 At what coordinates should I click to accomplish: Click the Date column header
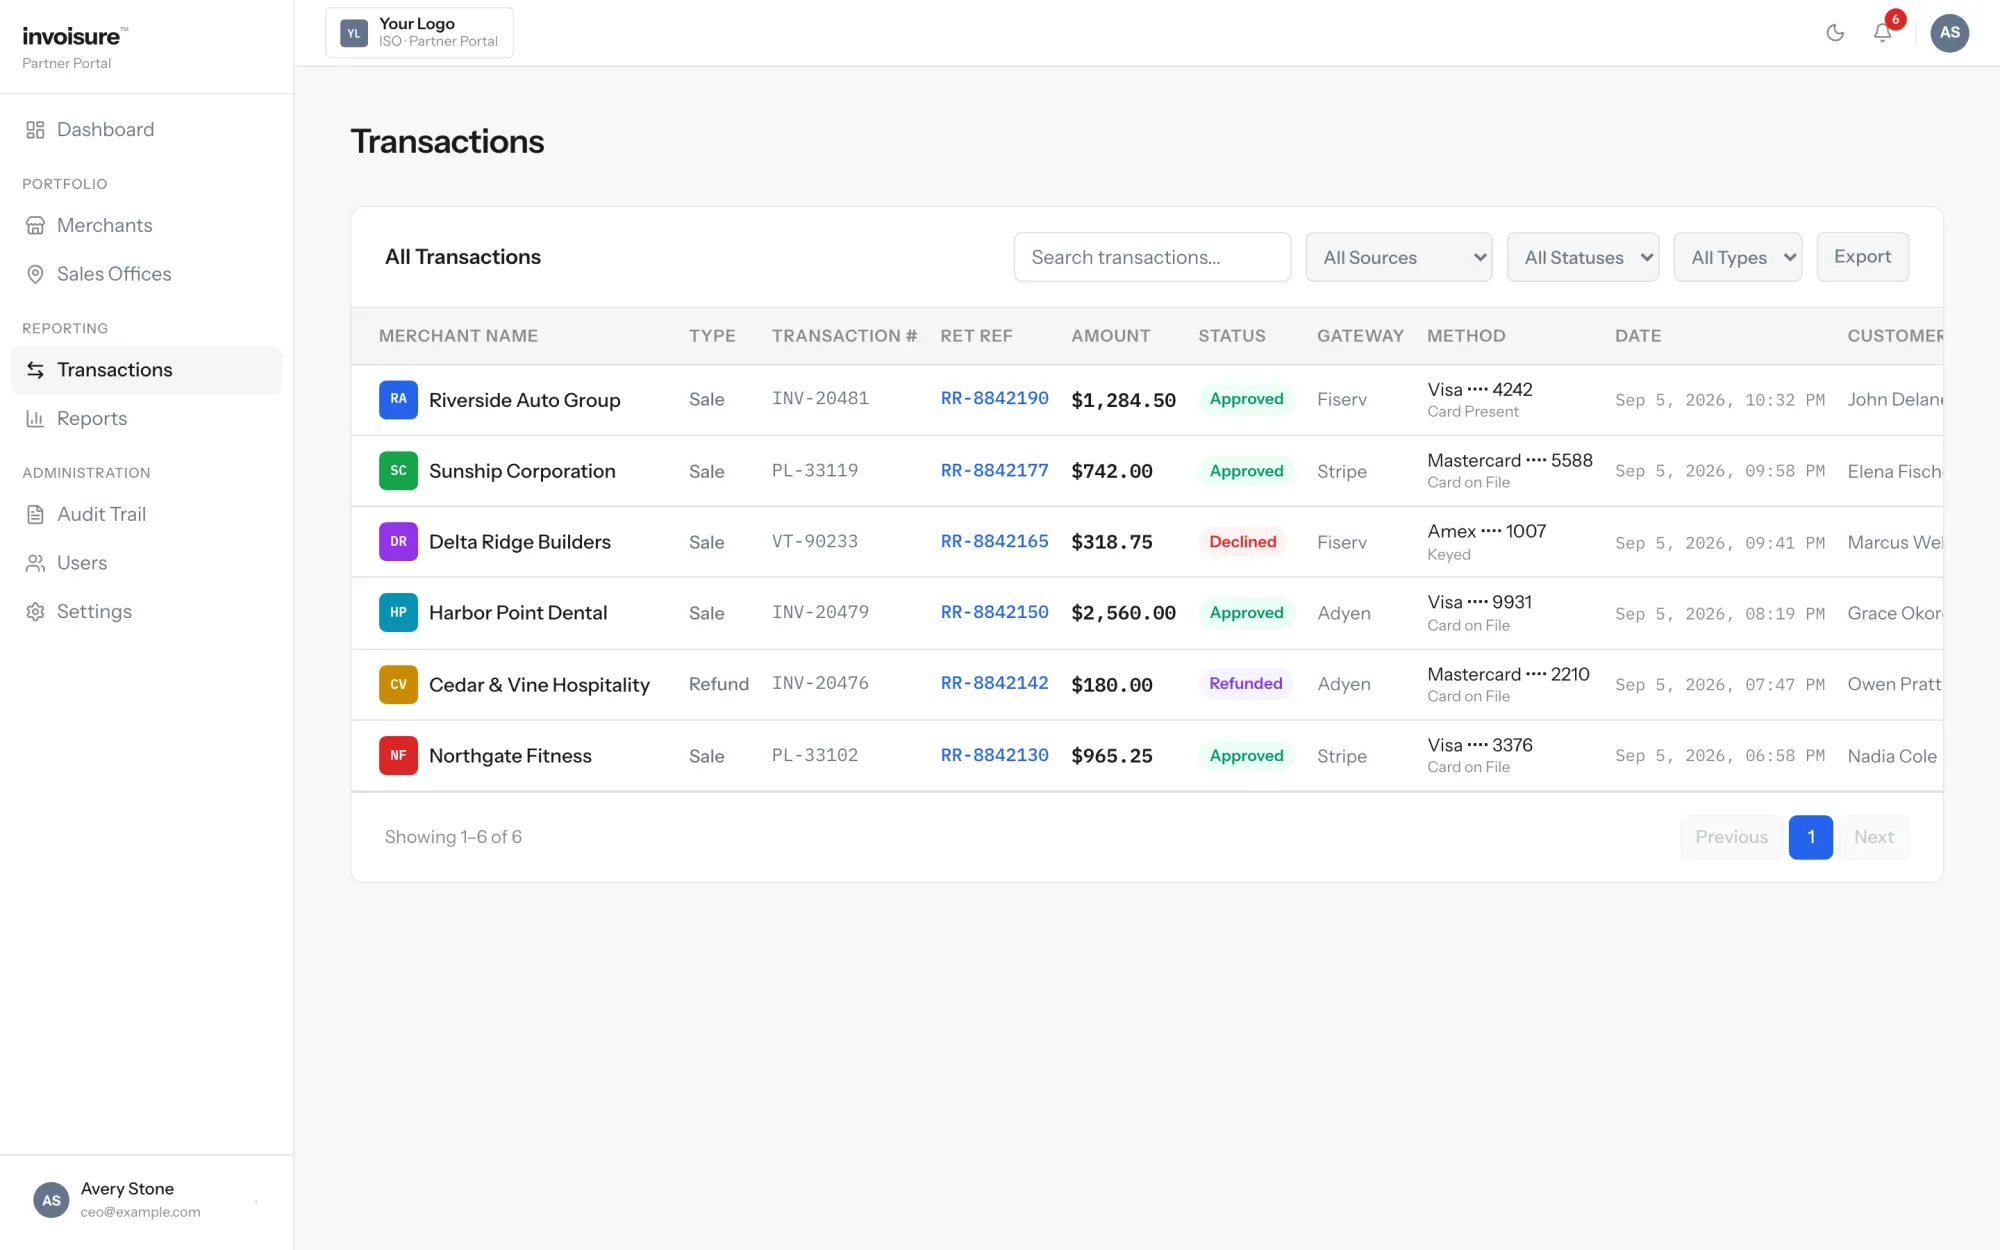[1638, 336]
